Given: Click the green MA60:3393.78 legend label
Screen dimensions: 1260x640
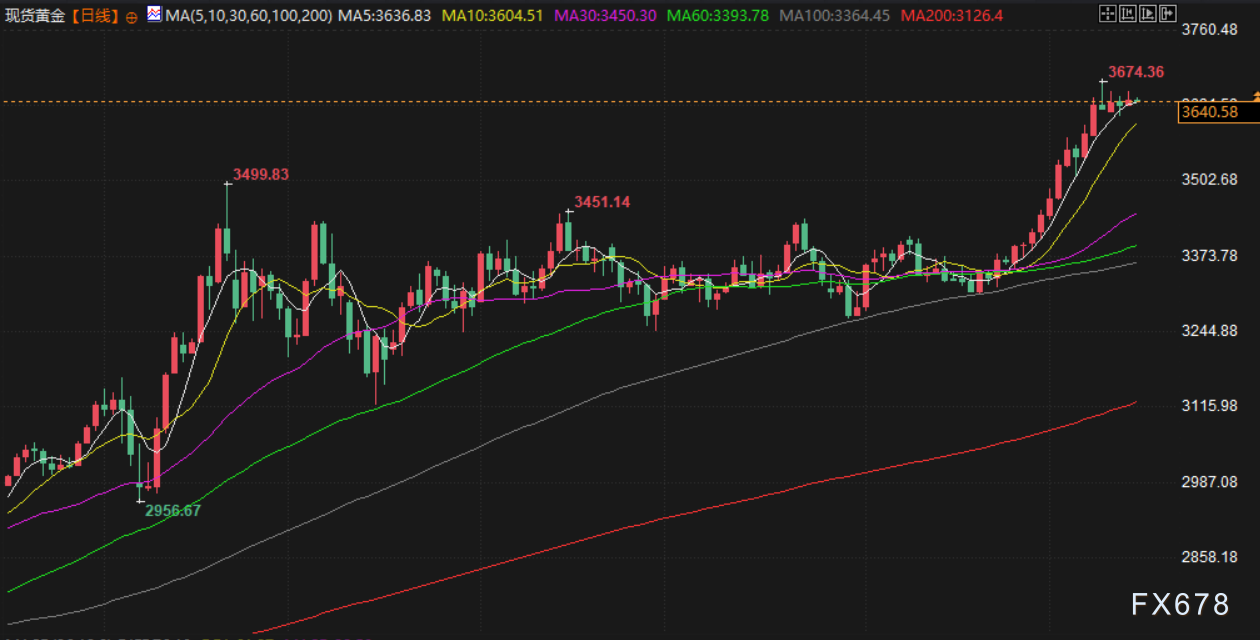Looking at the screenshot, I should pos(718,16).
